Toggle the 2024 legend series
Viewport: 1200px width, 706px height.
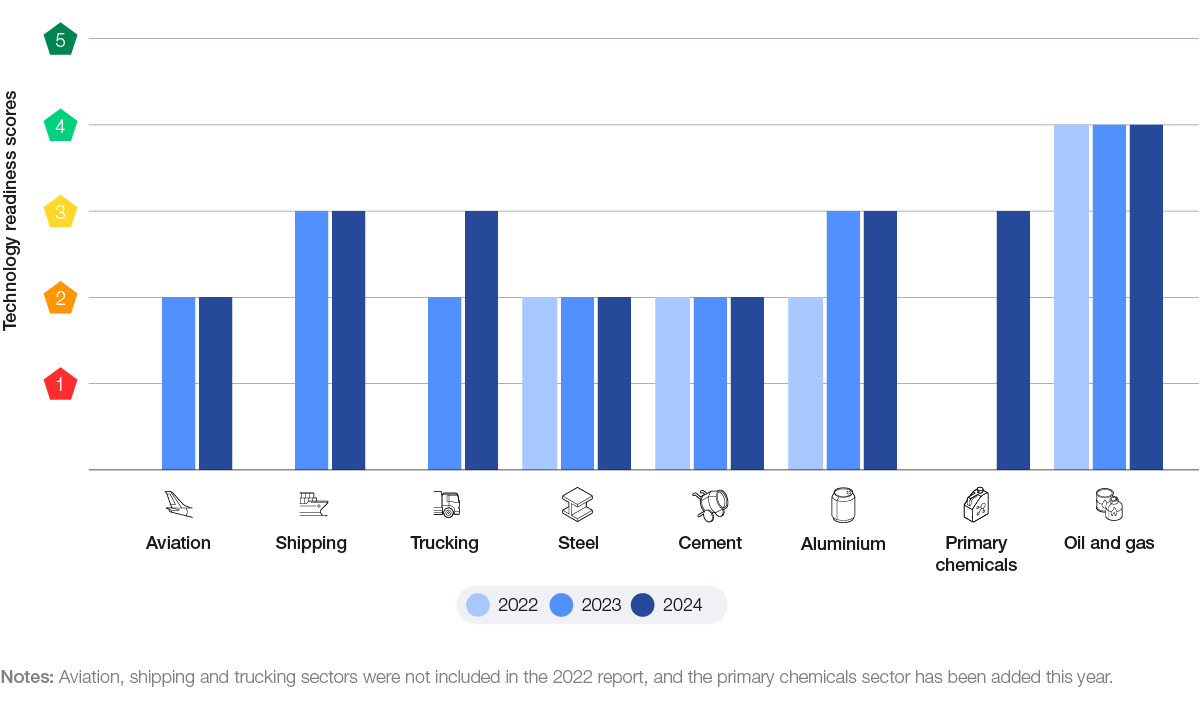point(668,605)
